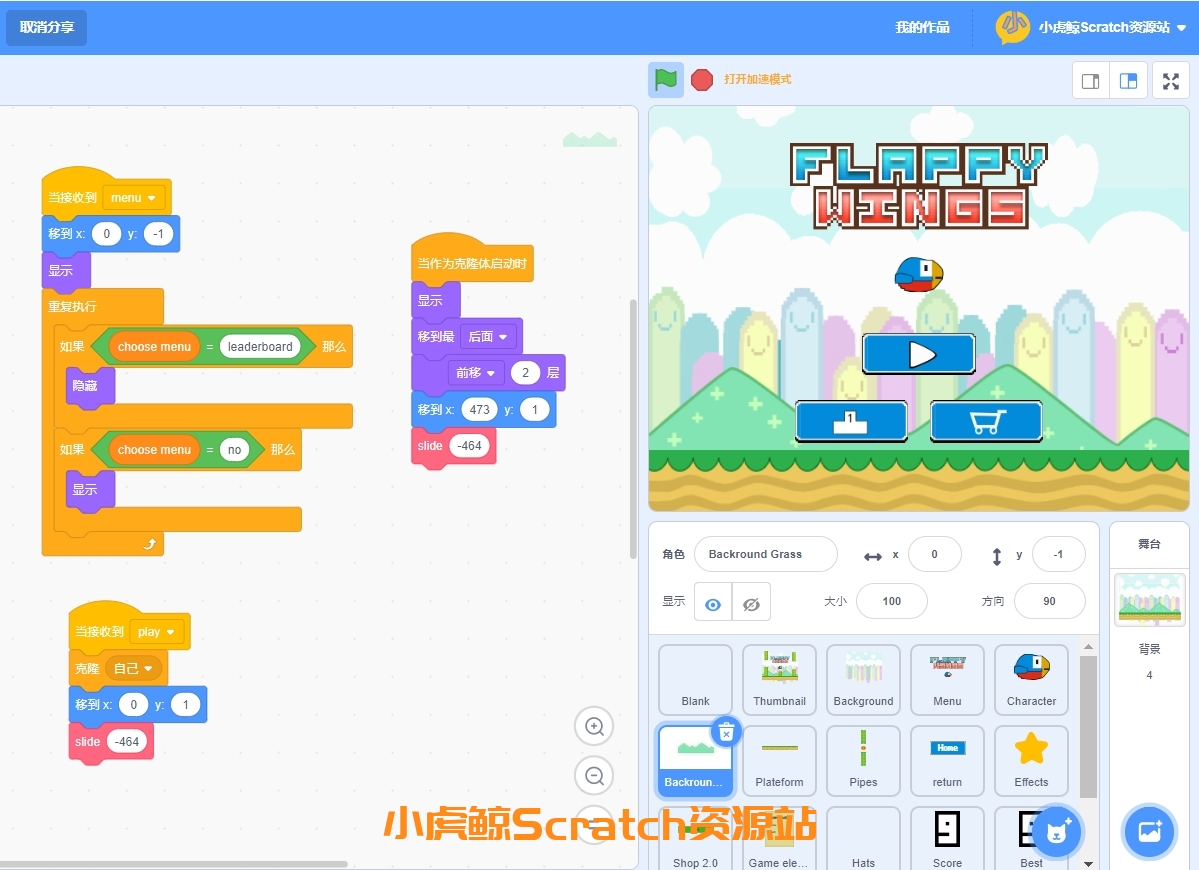Click the green flag to run the project
Image resolution: width=1199 pixels, height=870 pixels.
click(x=665, y=80)
